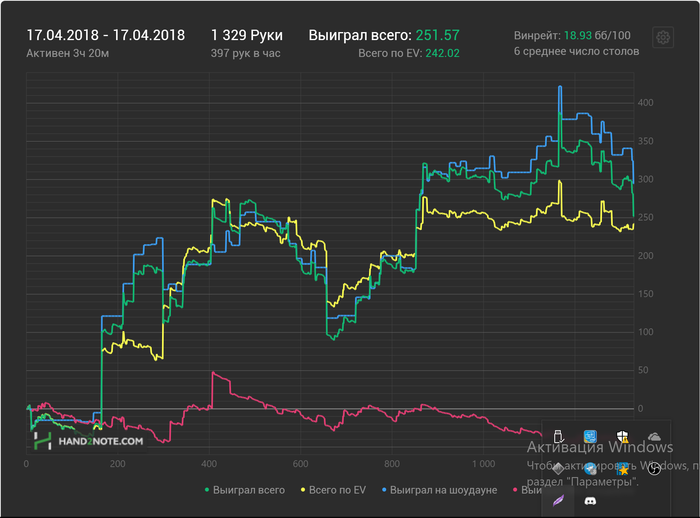Click the total won value 251.57
Viewport: 700px width, 518px height.
click(438, 35)
